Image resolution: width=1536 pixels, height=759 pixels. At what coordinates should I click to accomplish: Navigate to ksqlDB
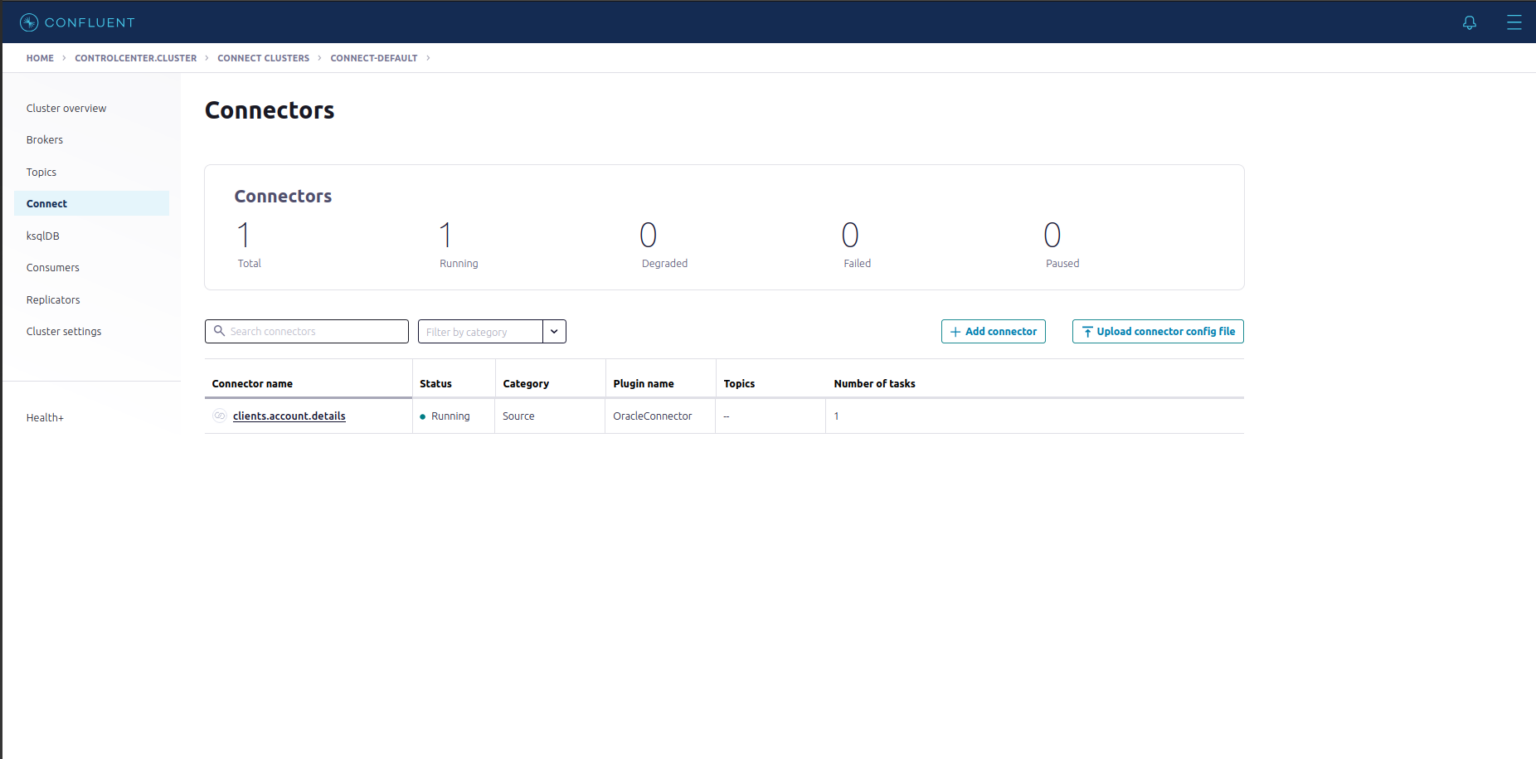coord(42,235)
